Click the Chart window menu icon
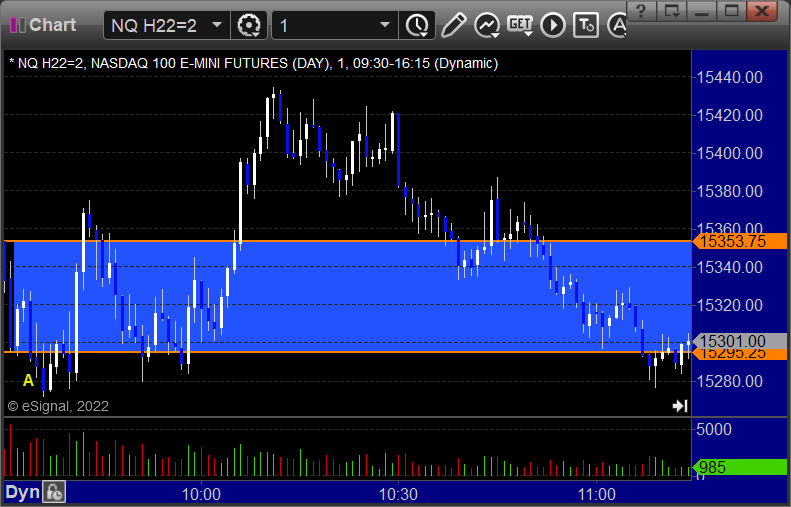 (17, 25)
